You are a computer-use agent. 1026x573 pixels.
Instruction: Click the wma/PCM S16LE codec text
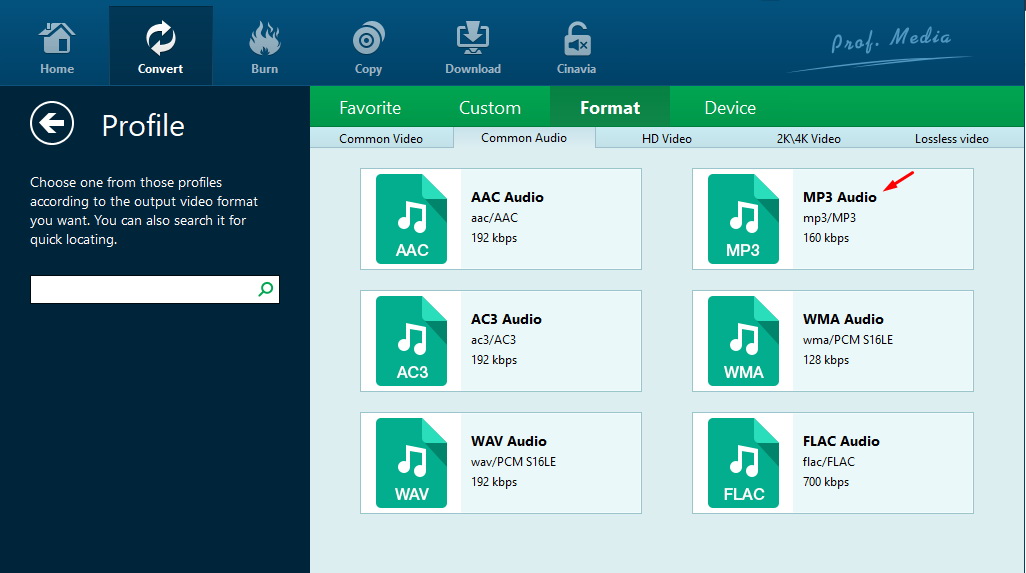coord(848,339)
